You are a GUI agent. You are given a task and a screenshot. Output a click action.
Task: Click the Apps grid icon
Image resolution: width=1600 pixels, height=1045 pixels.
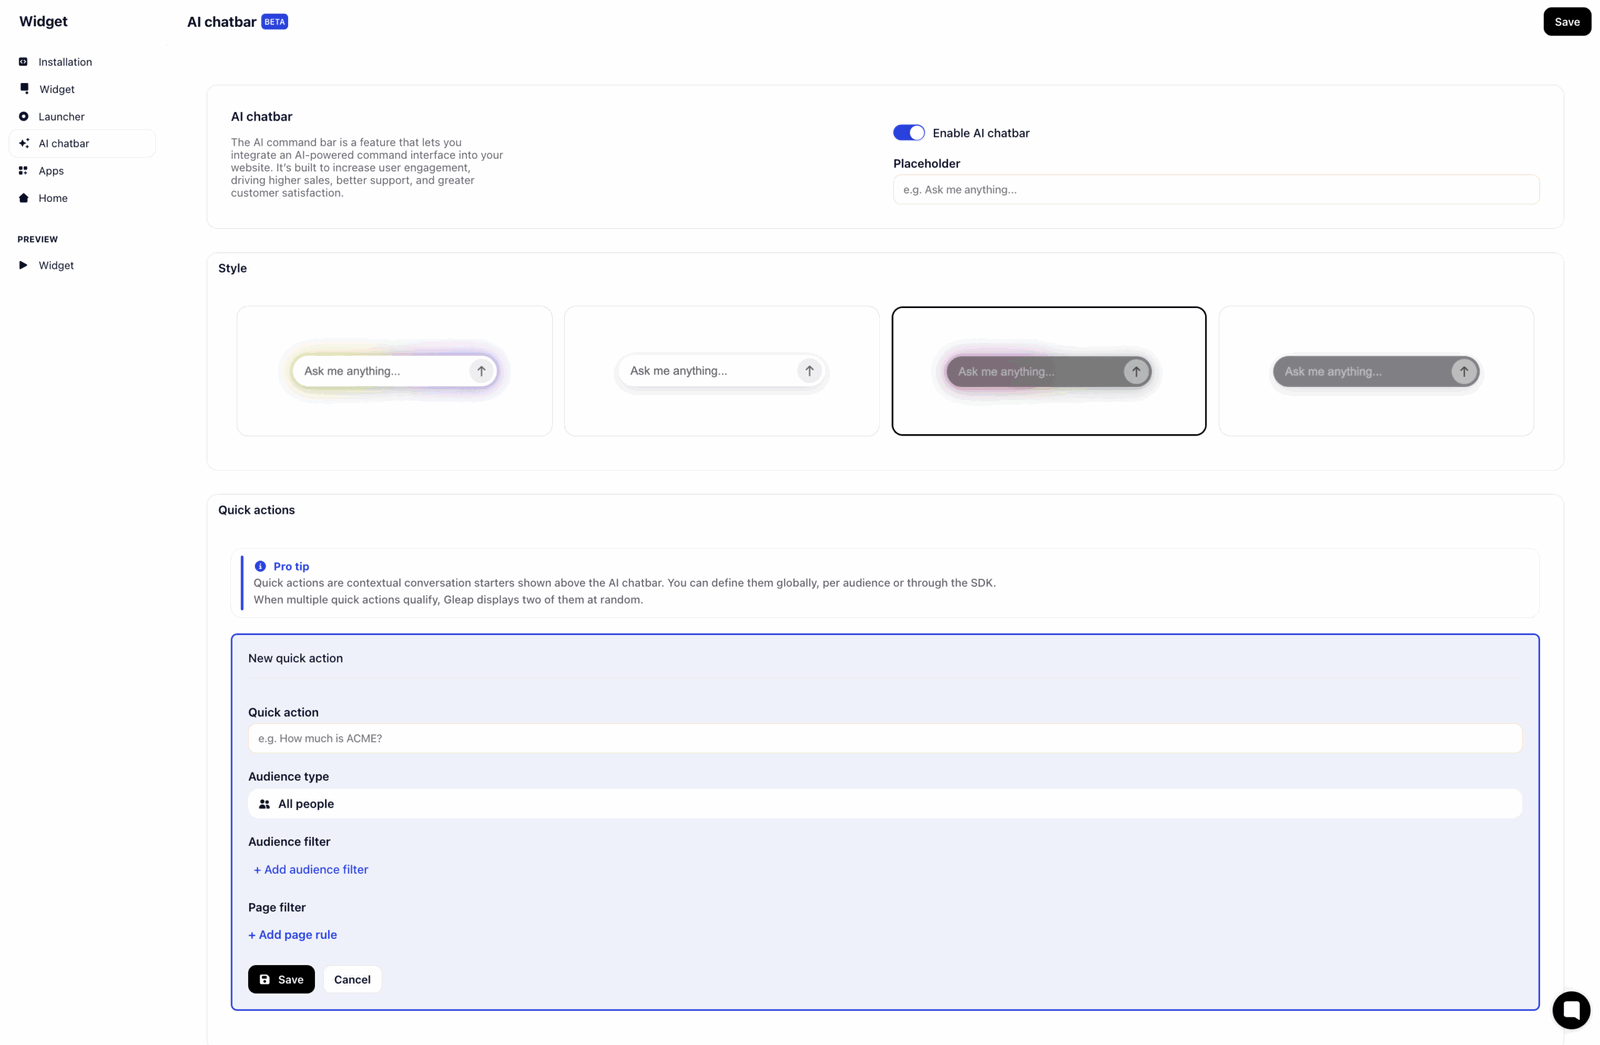pos(23,171)
